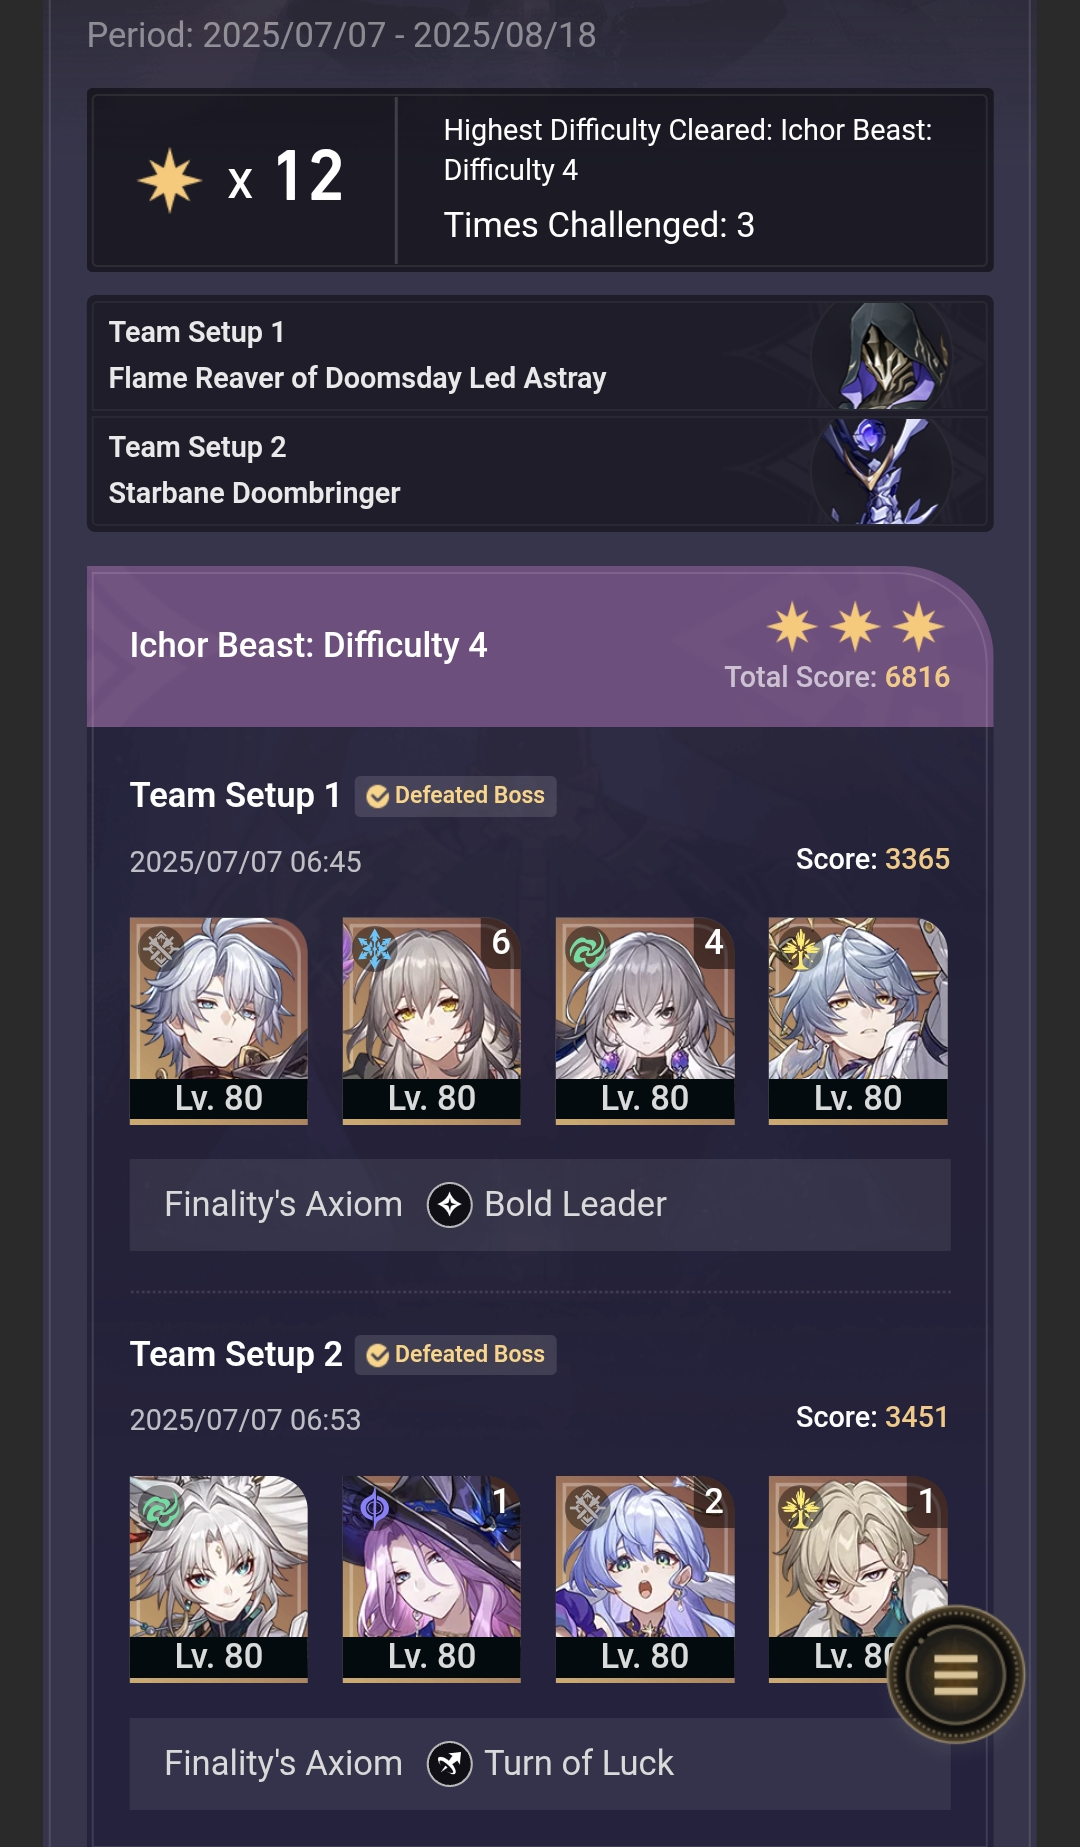Screen dimensions: 1080x1847
Task: Select the Starbane Doombringer boss portrait
Action: pos(882,471)
